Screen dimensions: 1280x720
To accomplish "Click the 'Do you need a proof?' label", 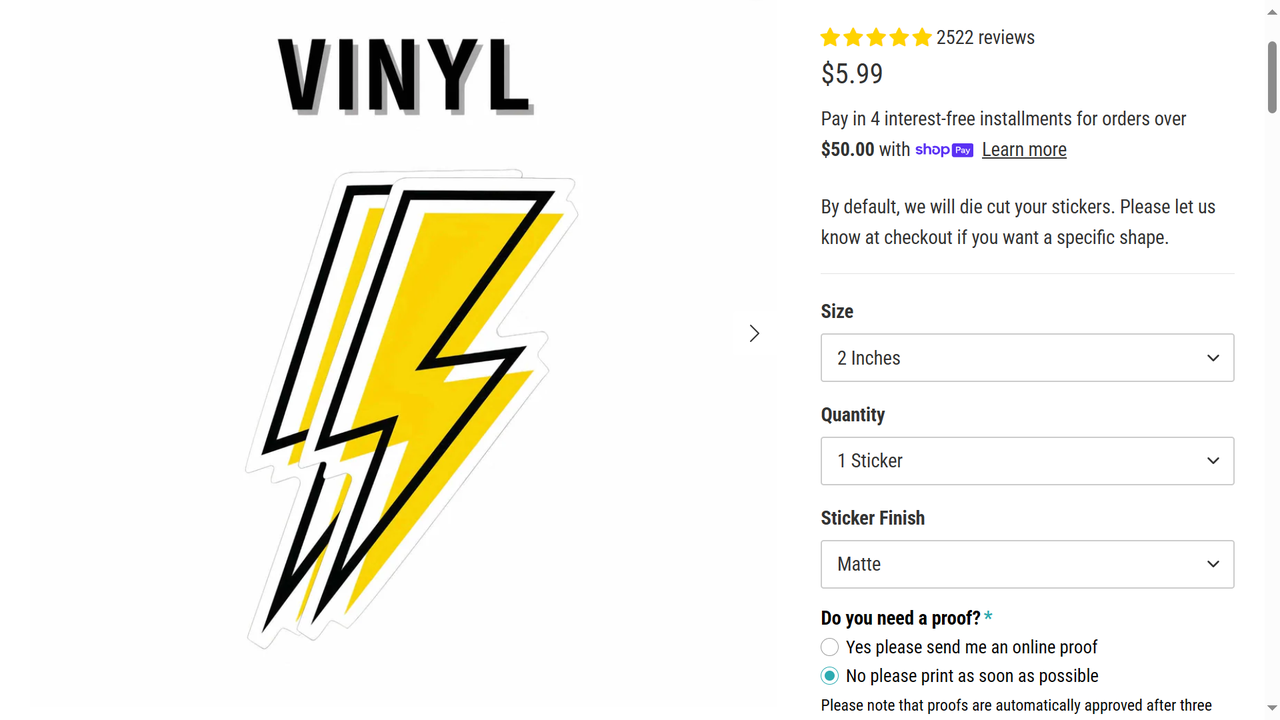I will (x=900, y=618).
